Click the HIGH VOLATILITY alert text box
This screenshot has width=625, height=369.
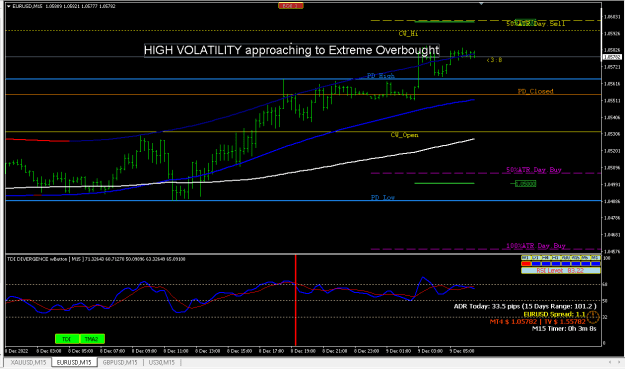pyautogui.click(x=291, y=50)
